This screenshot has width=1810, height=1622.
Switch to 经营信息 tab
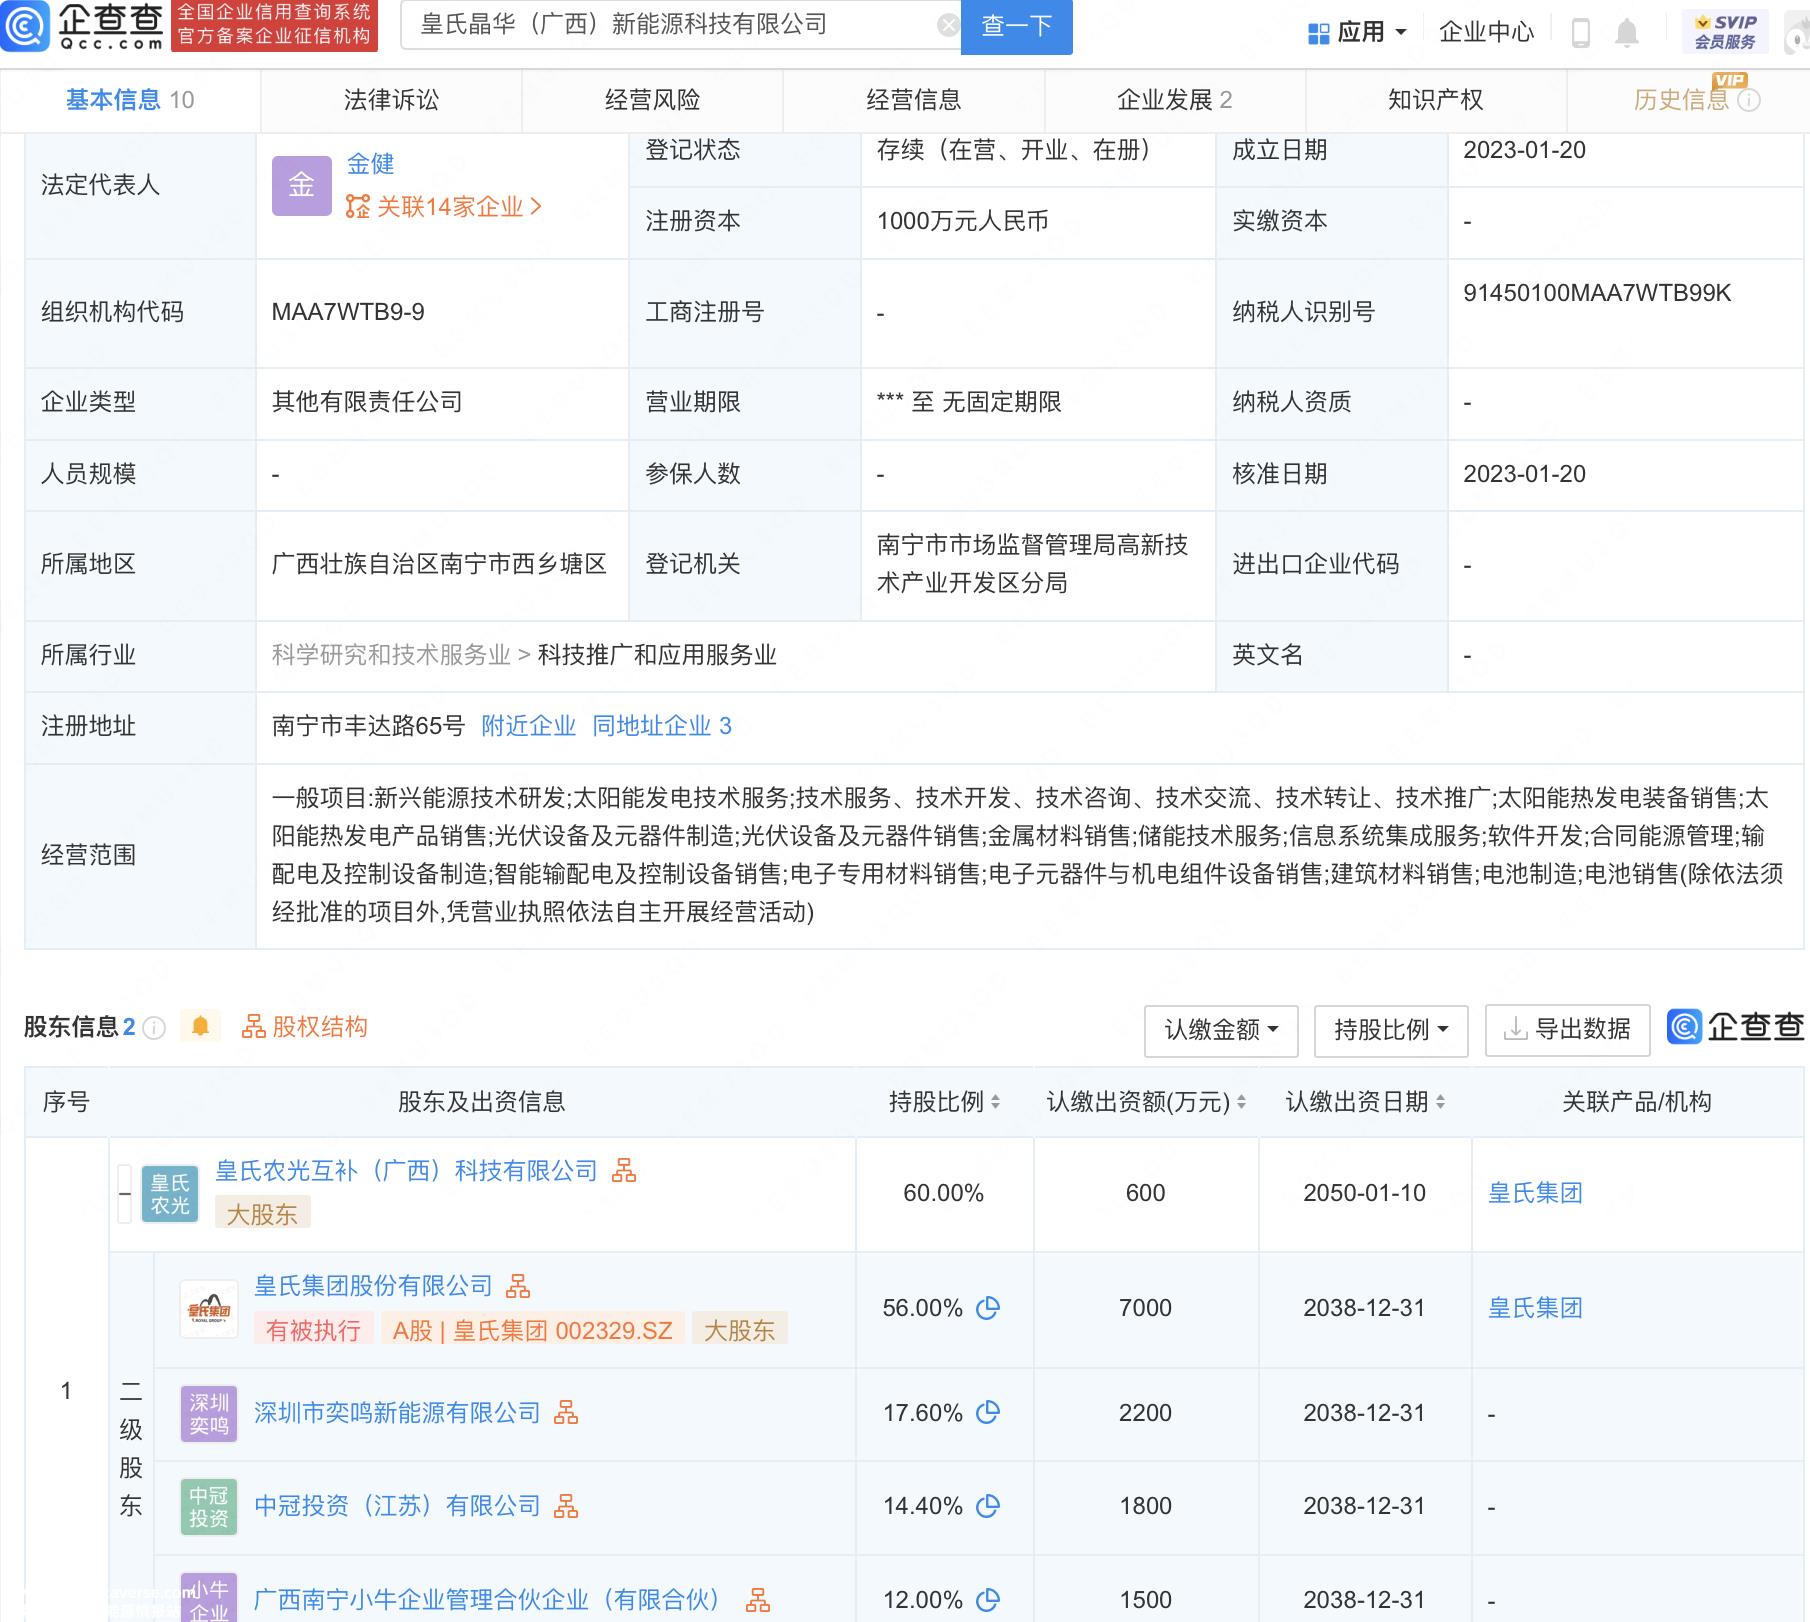pyautogui.click(x=913, y=100)
